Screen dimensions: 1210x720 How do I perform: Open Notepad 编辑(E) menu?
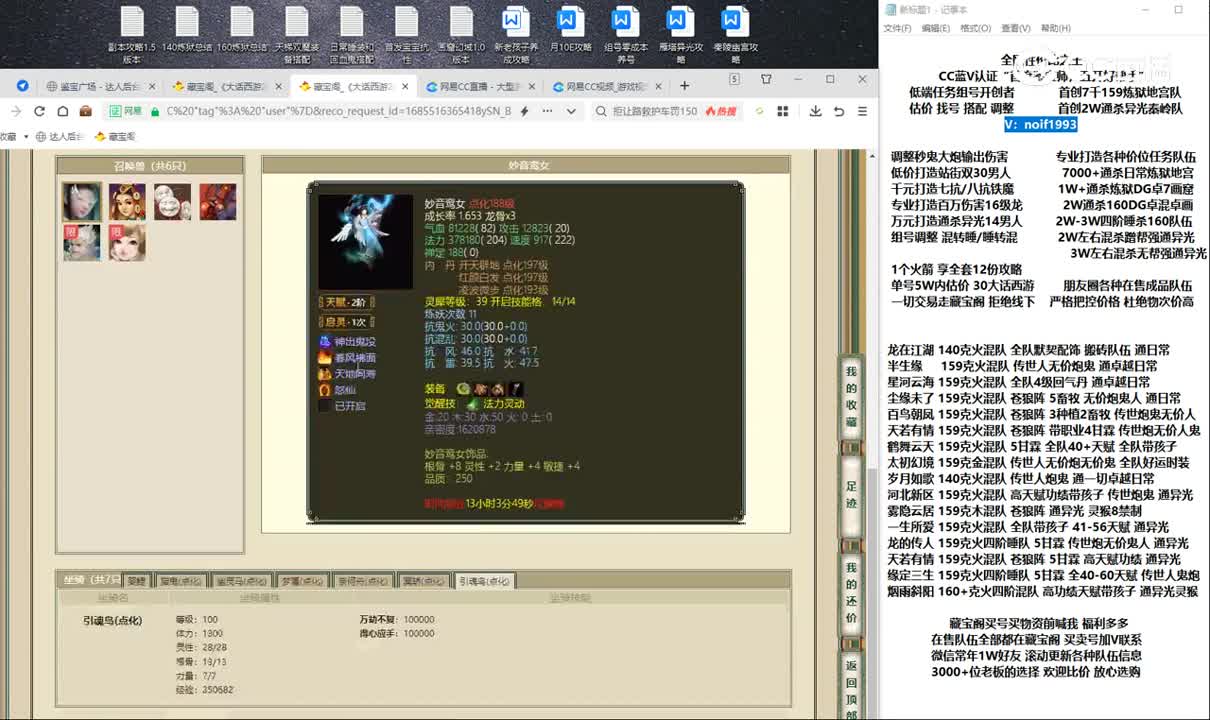936,28
